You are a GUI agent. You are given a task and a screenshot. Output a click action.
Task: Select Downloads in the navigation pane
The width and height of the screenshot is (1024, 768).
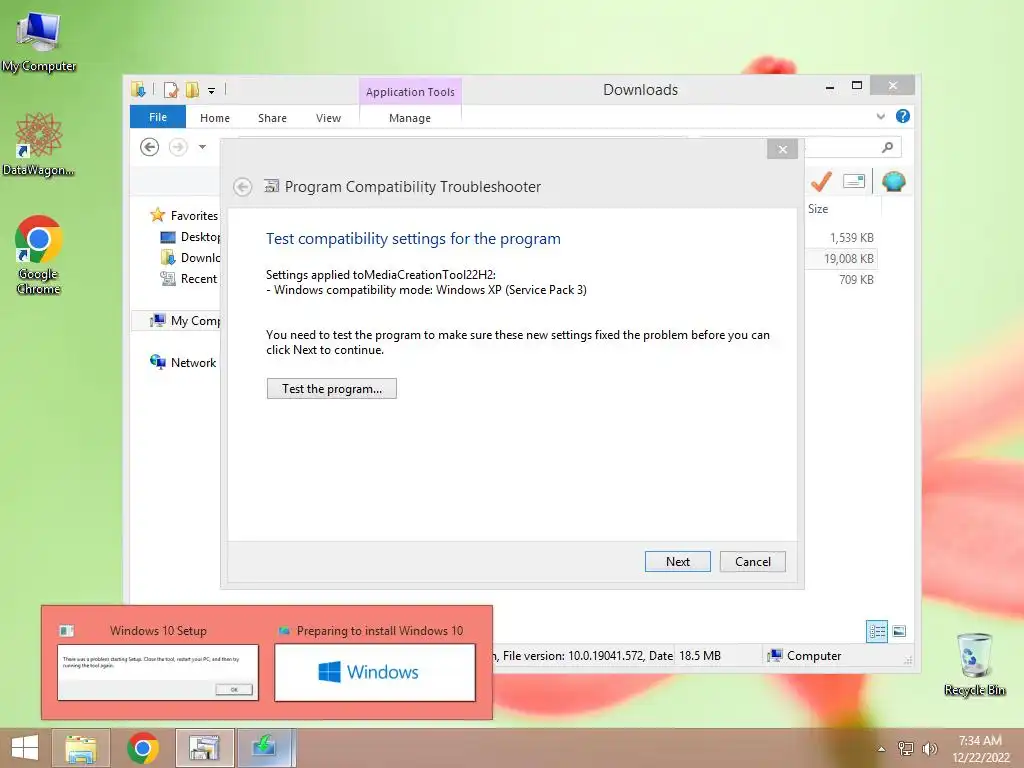(190, 257)
